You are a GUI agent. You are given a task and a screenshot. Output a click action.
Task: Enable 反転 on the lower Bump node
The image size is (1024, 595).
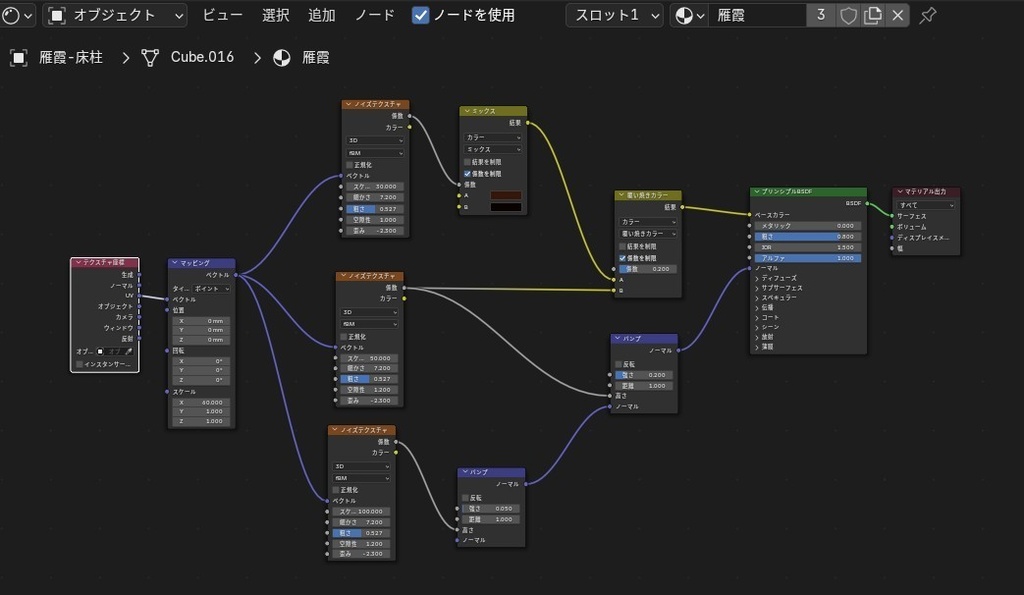466,498
